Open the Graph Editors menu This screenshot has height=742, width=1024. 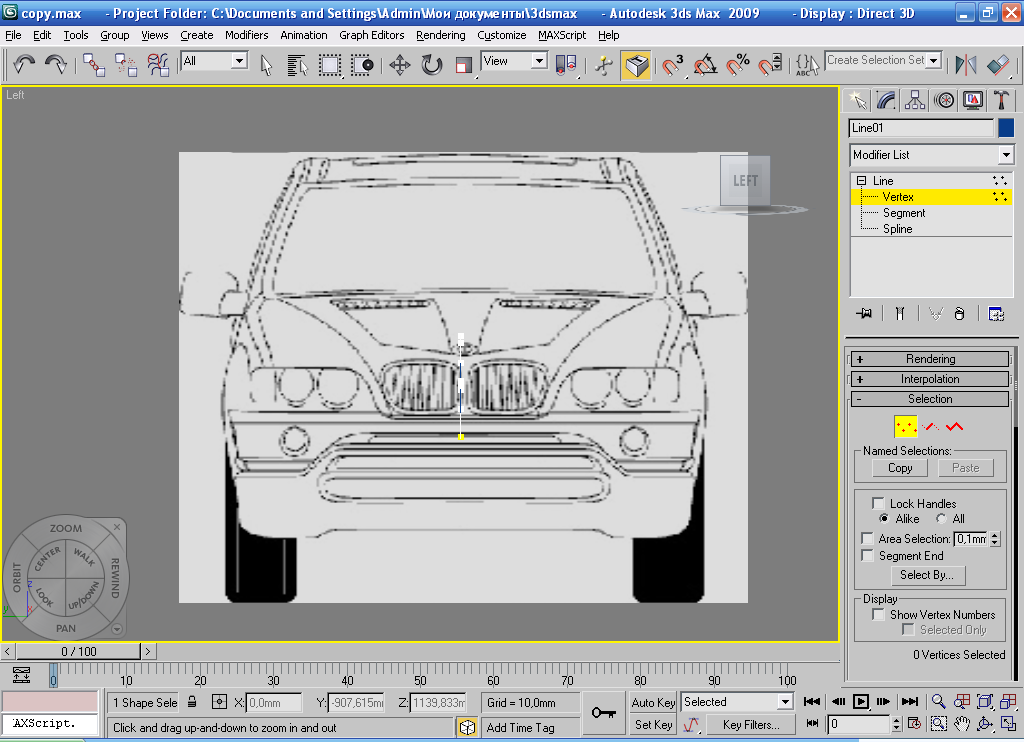(x=372, y=35)
